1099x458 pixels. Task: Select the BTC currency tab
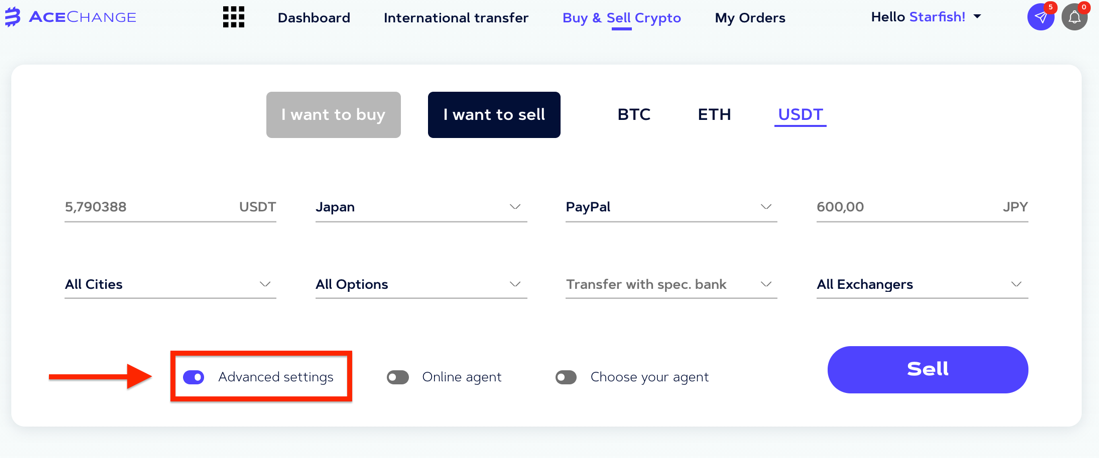pos(634,114)
